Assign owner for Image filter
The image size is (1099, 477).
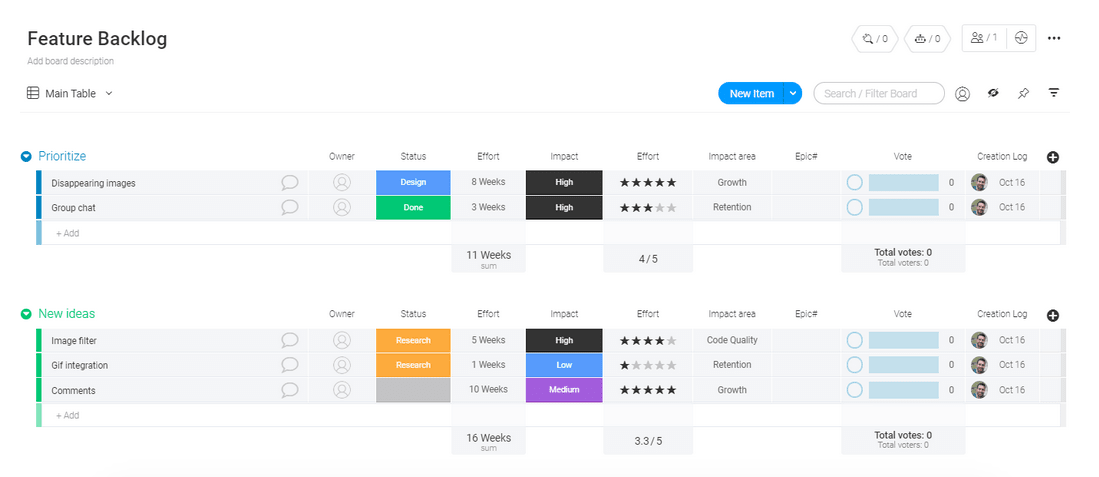[342, 340]
